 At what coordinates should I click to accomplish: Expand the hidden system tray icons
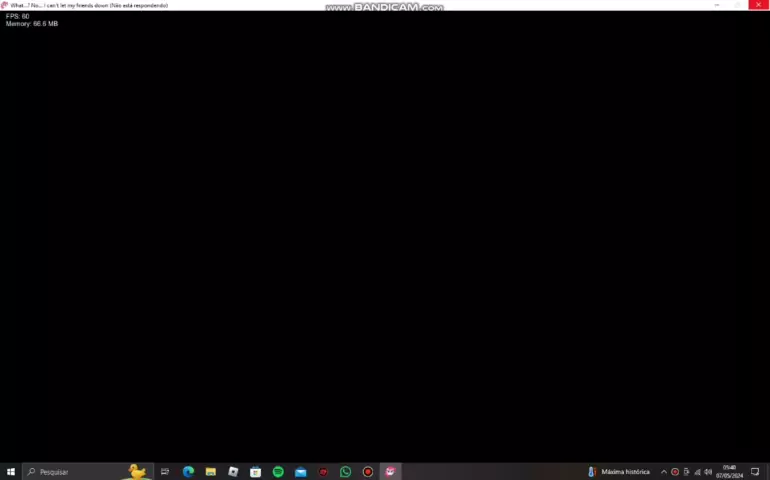pos(664,472)
